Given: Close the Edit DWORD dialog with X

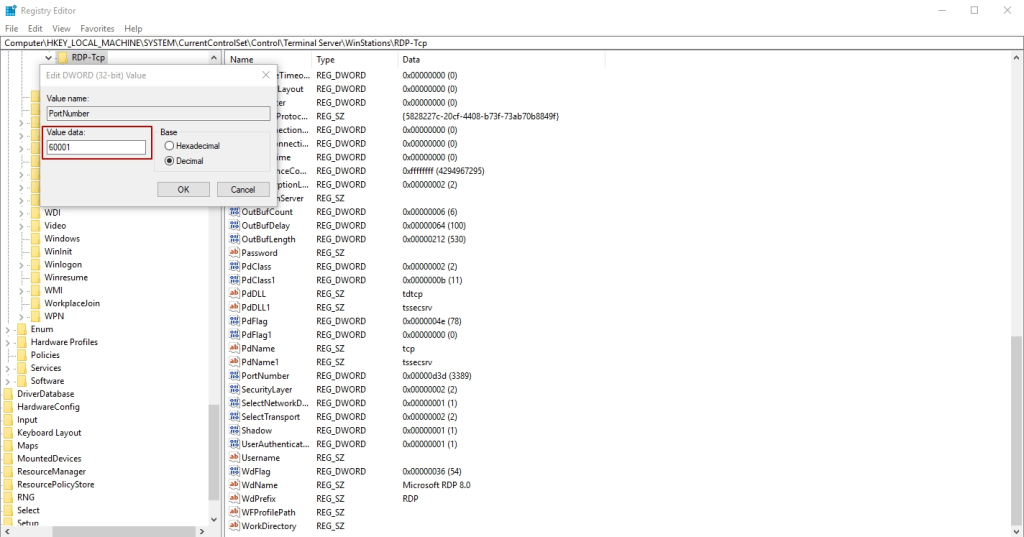Looking at the screenshot, I should pos(266,75).
